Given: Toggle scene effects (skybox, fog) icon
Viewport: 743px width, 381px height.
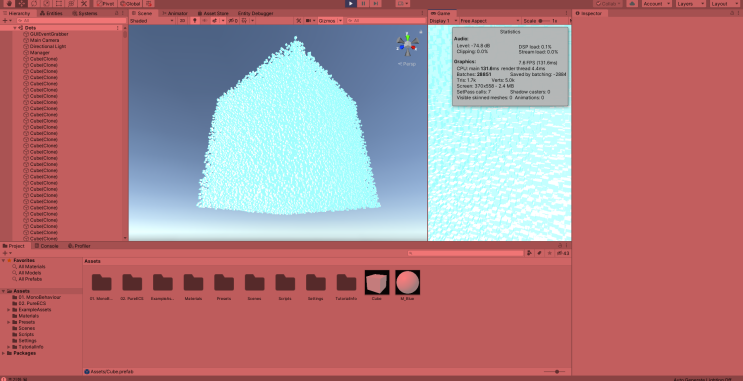Looking at the screenshot, I should point(215,21).
